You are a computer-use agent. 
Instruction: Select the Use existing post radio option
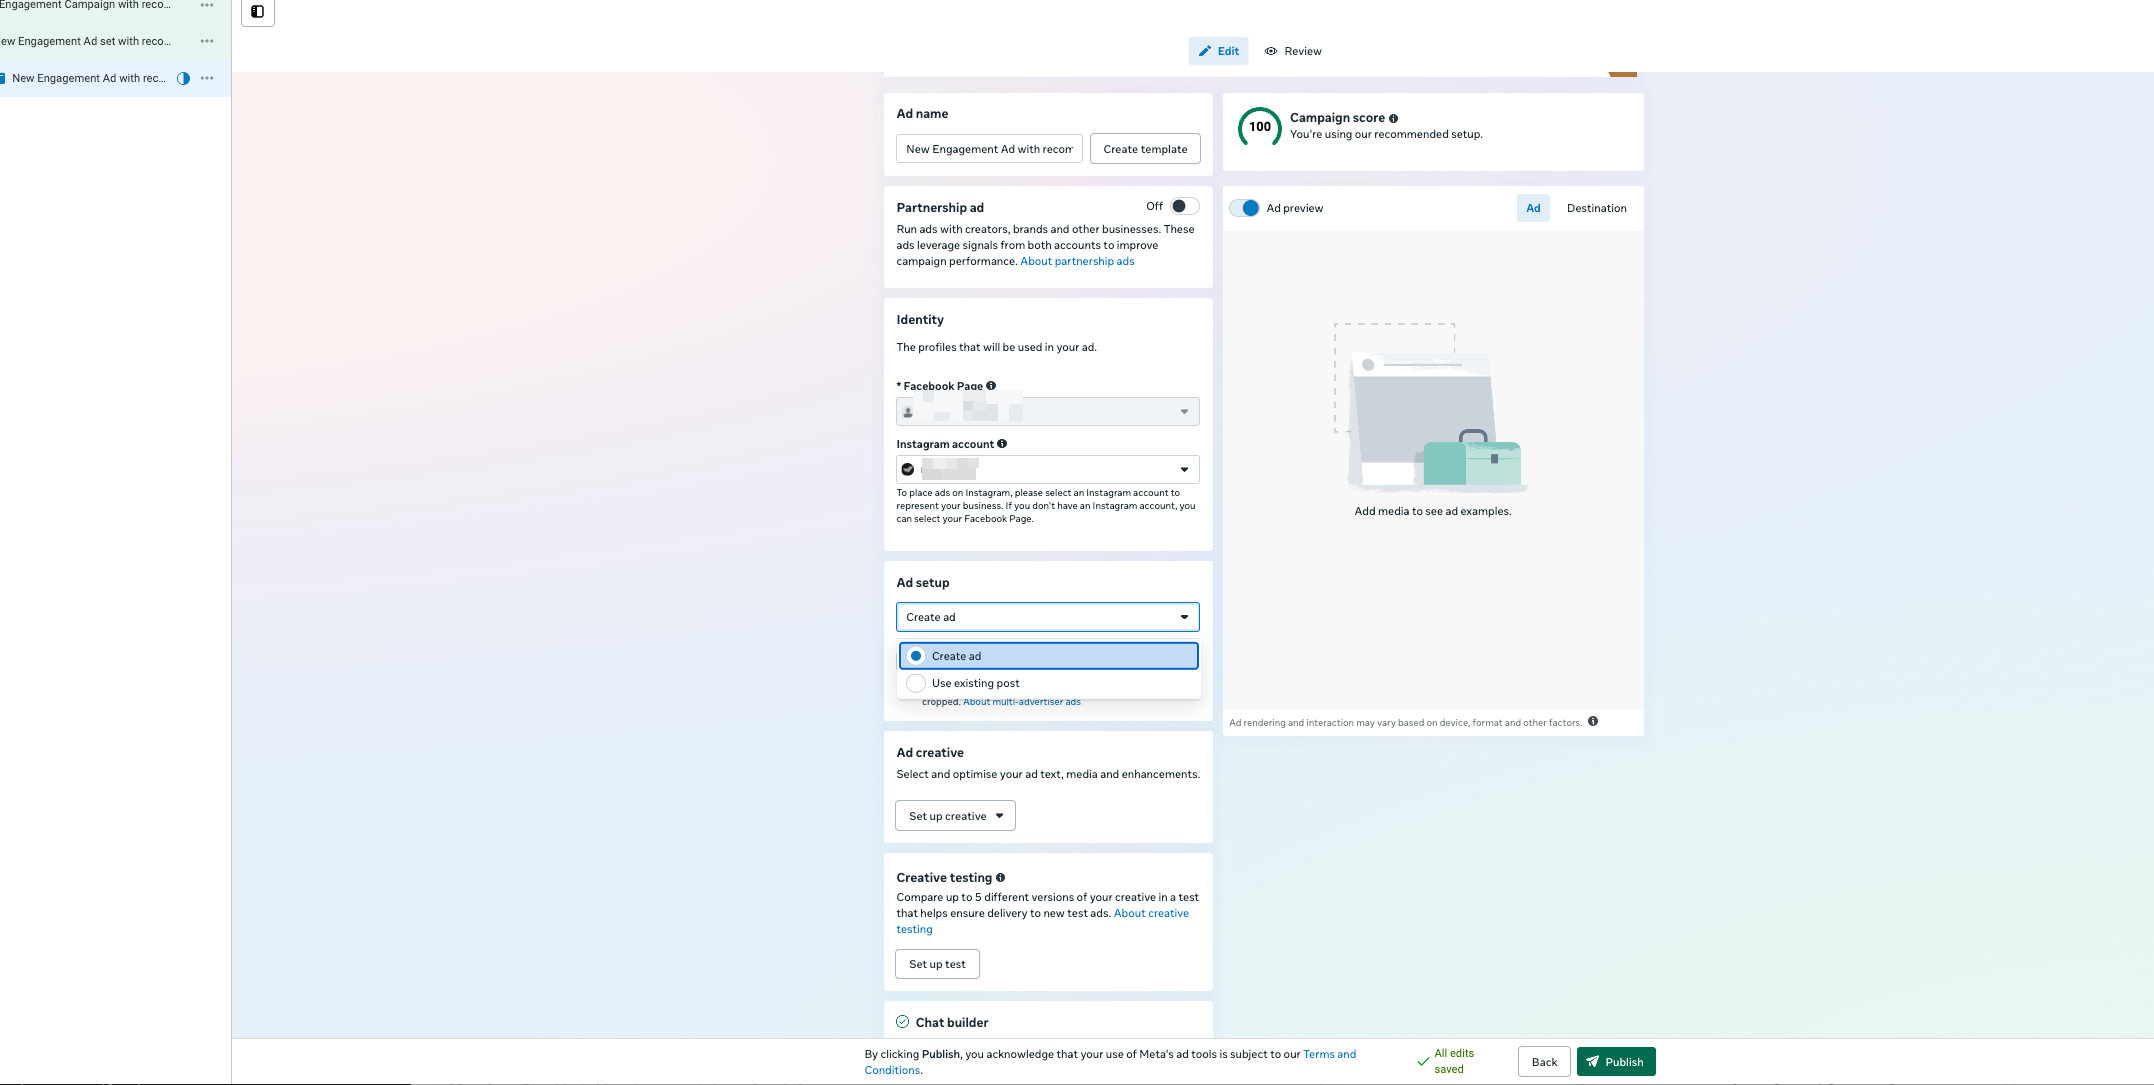point(916,683)
